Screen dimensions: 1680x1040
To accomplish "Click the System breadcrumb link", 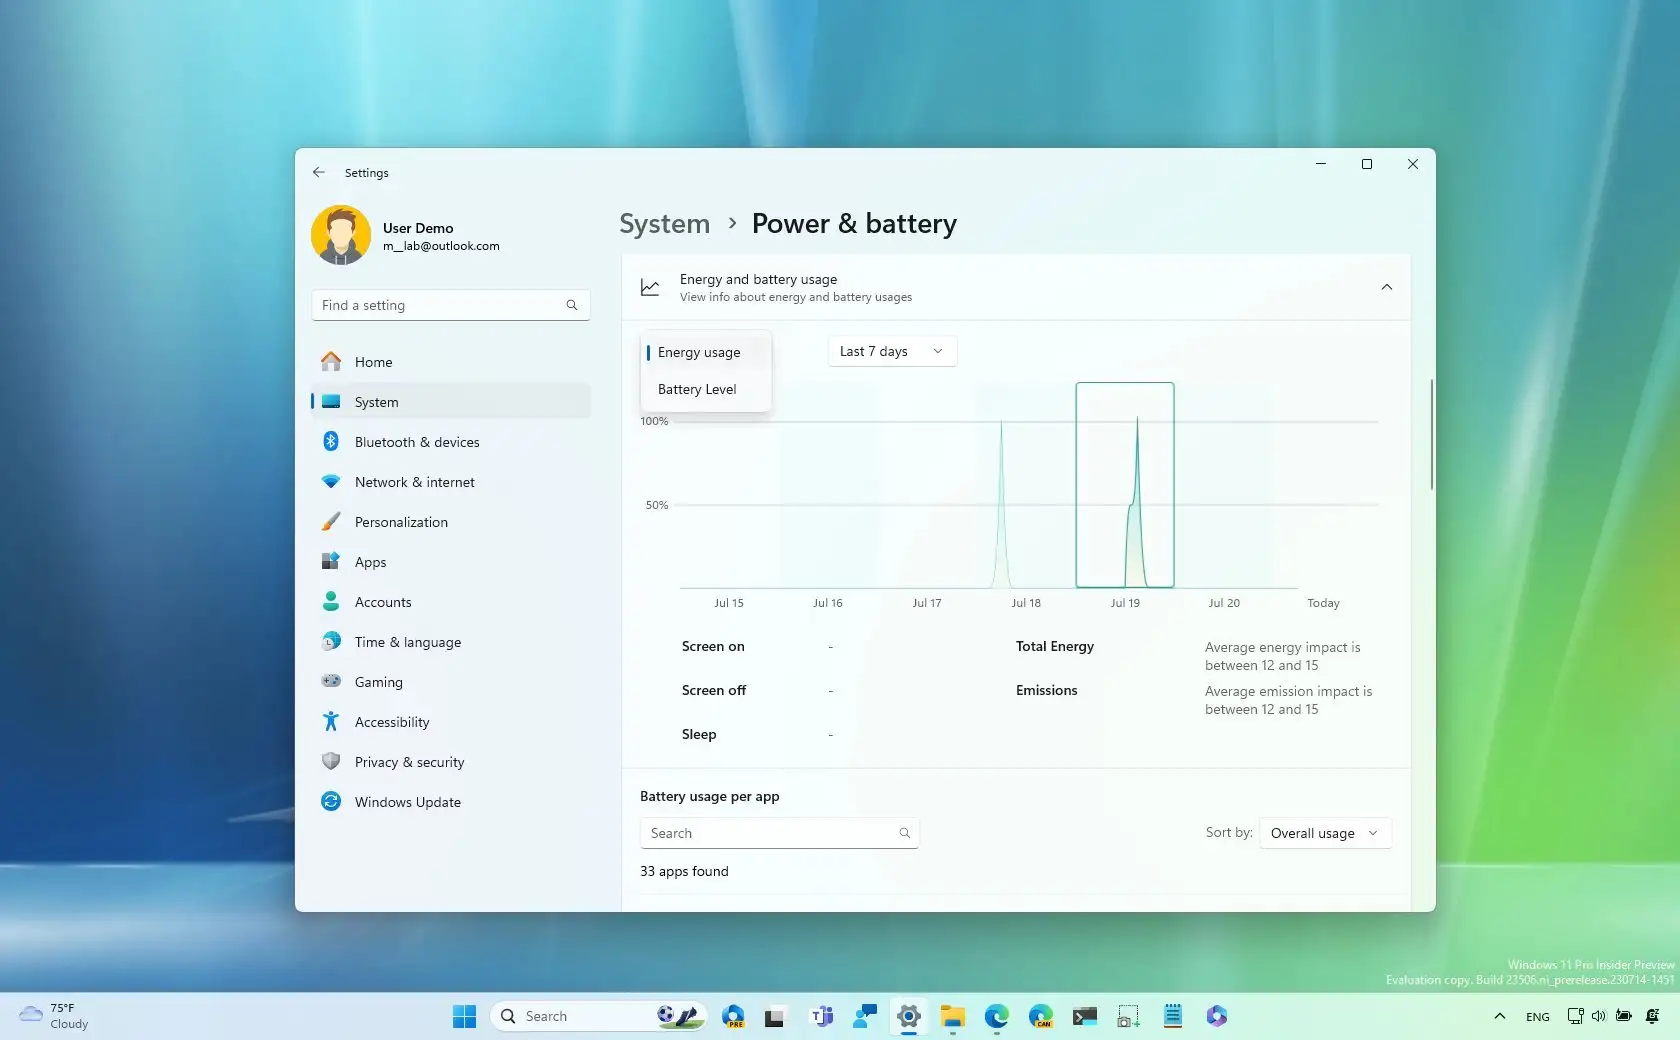I will pyautogui.click(x=663, y=224).
